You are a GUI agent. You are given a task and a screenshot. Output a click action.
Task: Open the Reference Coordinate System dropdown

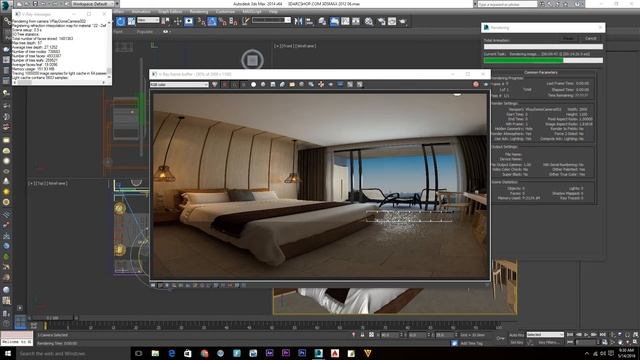(x=148, y=20)
